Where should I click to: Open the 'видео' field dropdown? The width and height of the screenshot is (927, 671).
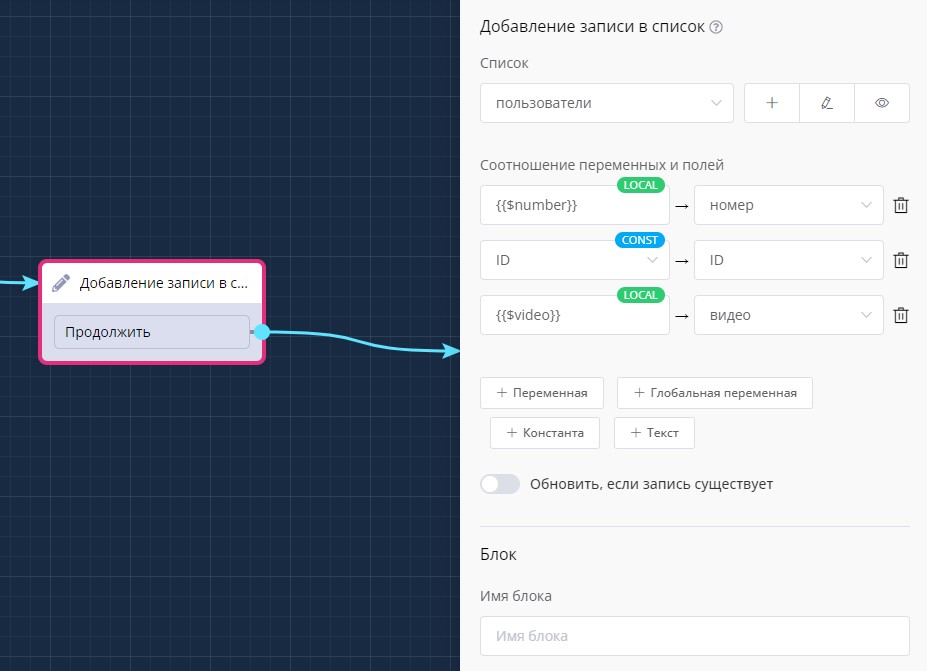pos(788,315)
